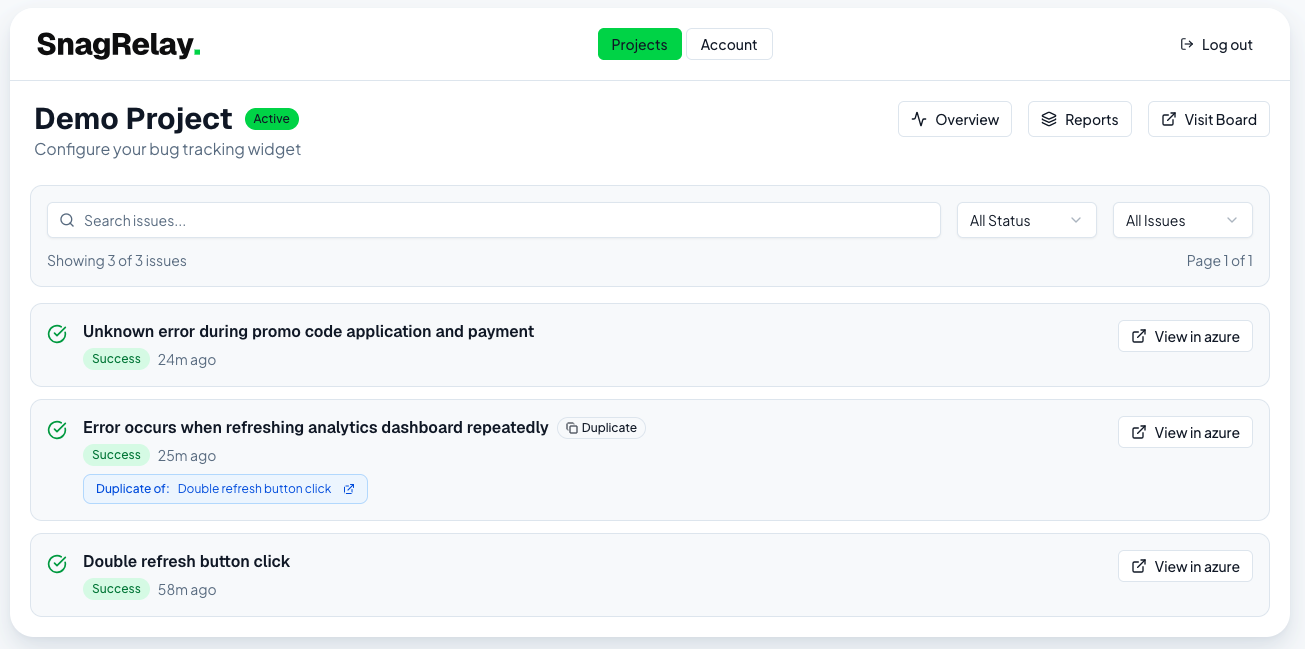1305x649 pixels.
Task: Click the All Status chevron arrow
Action: click(1076, 220)
